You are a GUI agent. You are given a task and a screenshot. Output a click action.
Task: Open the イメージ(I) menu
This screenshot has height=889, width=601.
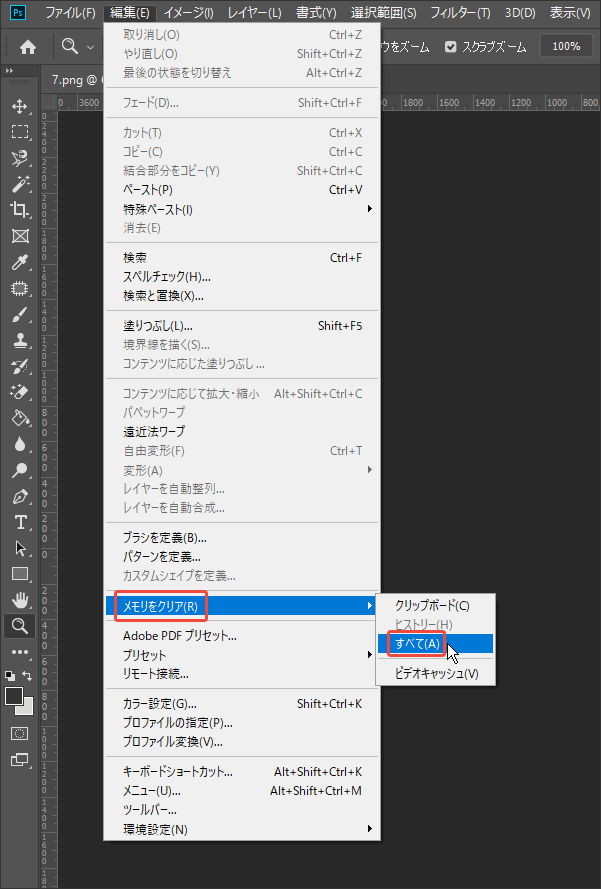coord(188,12)
